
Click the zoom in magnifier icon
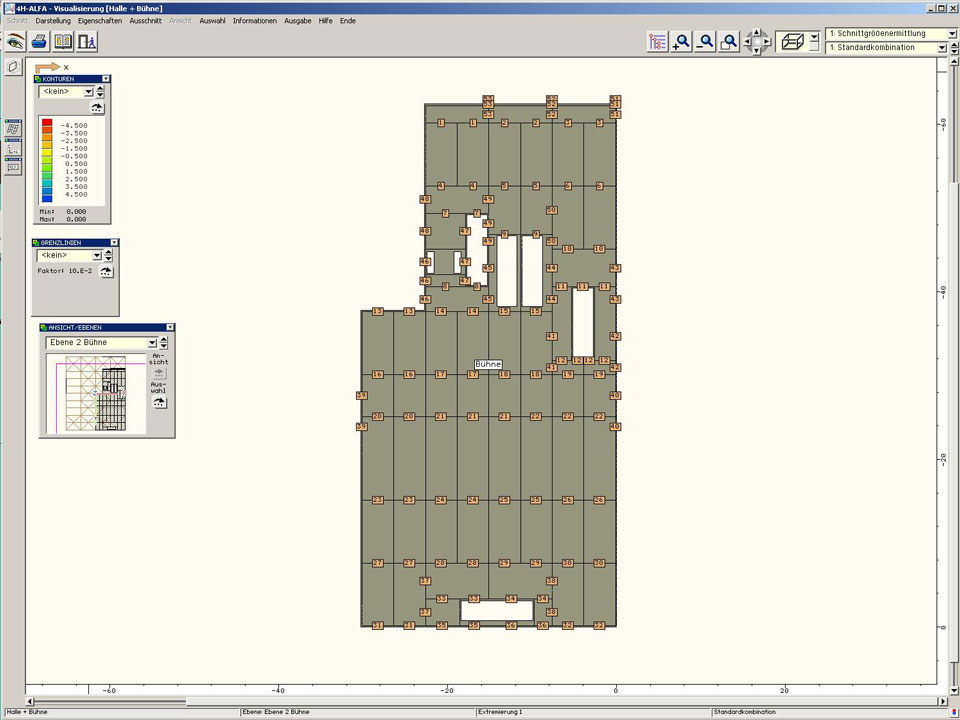[x=682, y=41]
